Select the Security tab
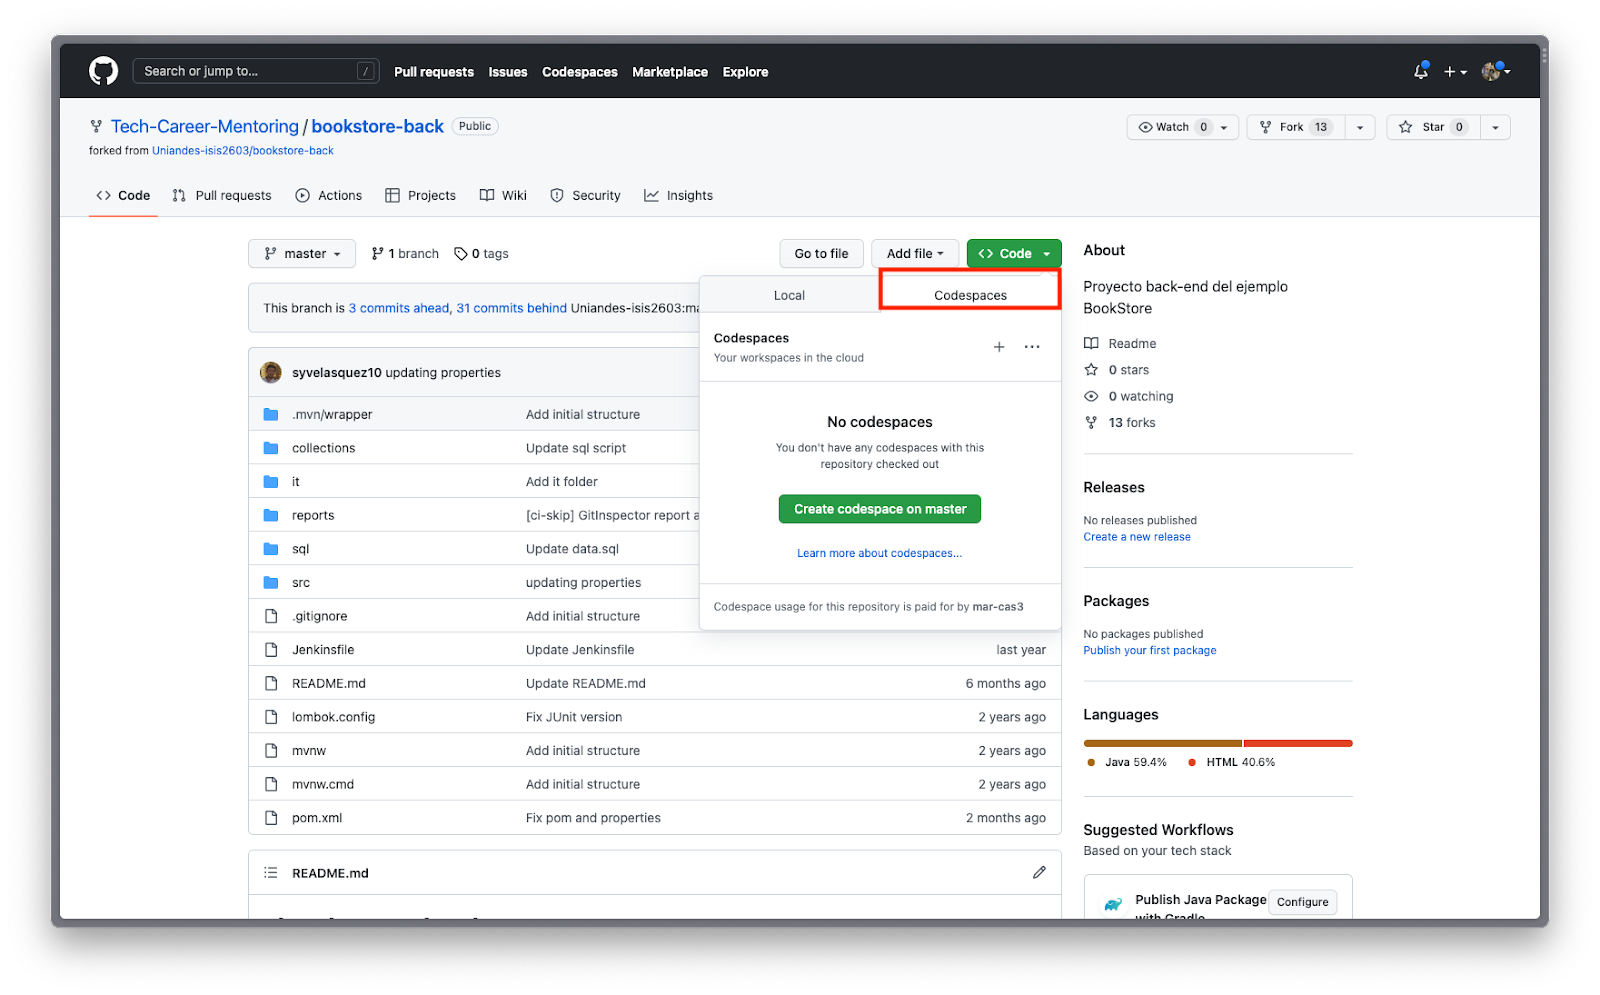Viewport: 1600px width, 995px height. click(586, 196)
